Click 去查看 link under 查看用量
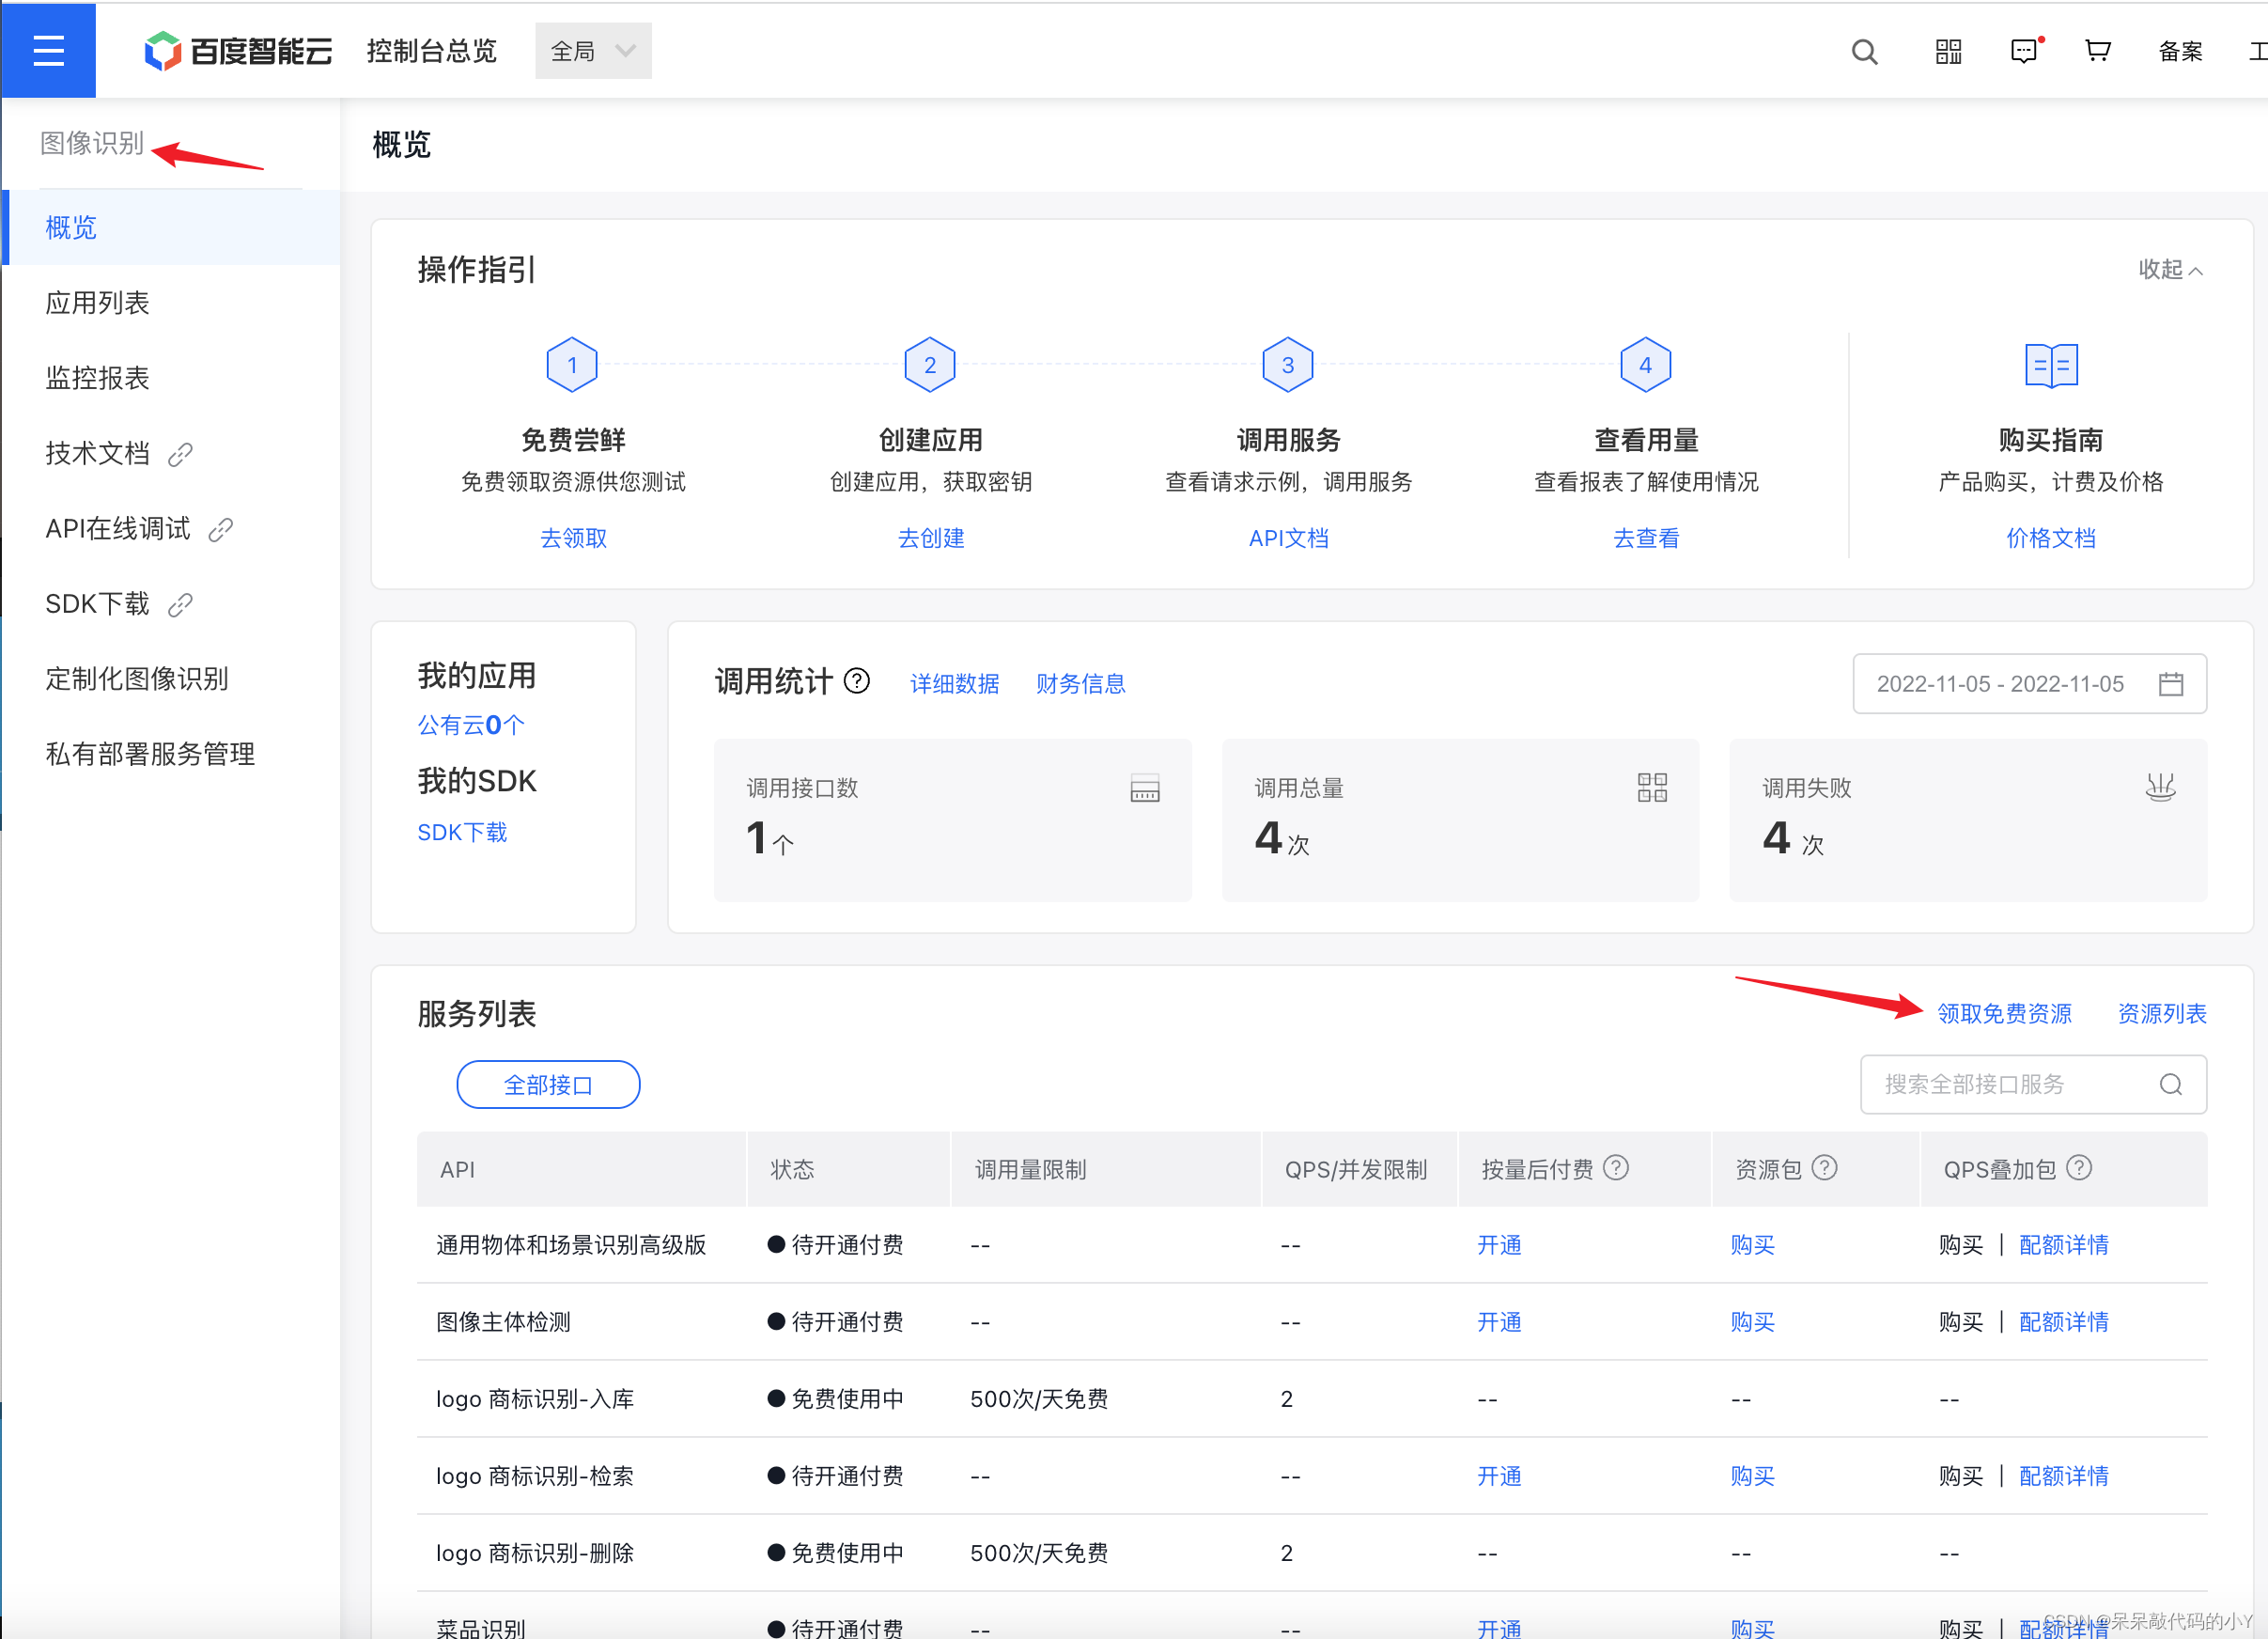Screen dimensions: 2268x1639 pyautogui.click(x=1646, y=538)
